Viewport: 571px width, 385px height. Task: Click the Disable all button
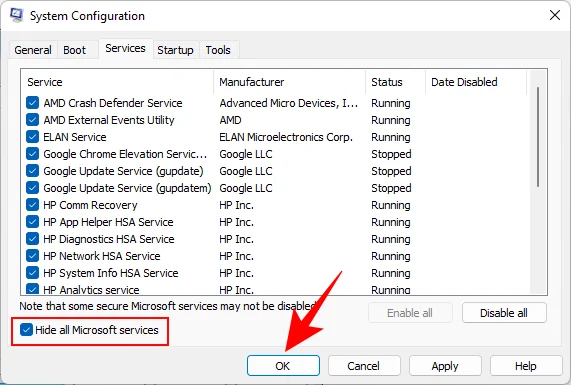[x=504, y=313]
